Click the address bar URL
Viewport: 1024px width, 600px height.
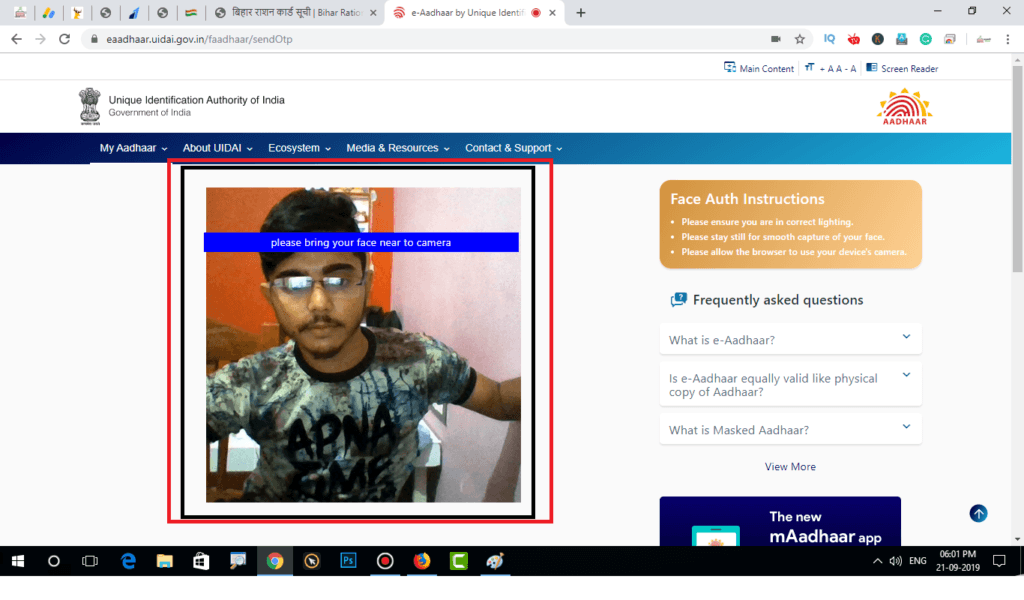(x=199, y=39)
